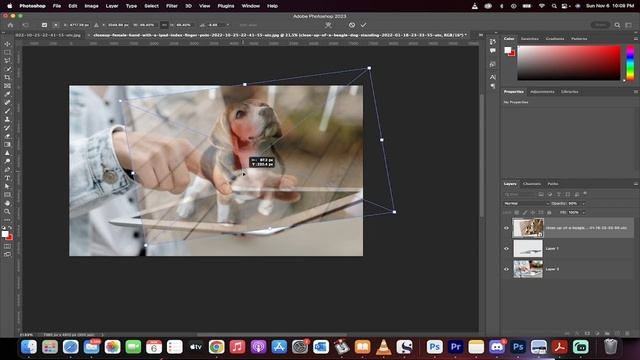Open the layer filter Kind dropdown
640x360 pixels.
[x=520, y=194]
